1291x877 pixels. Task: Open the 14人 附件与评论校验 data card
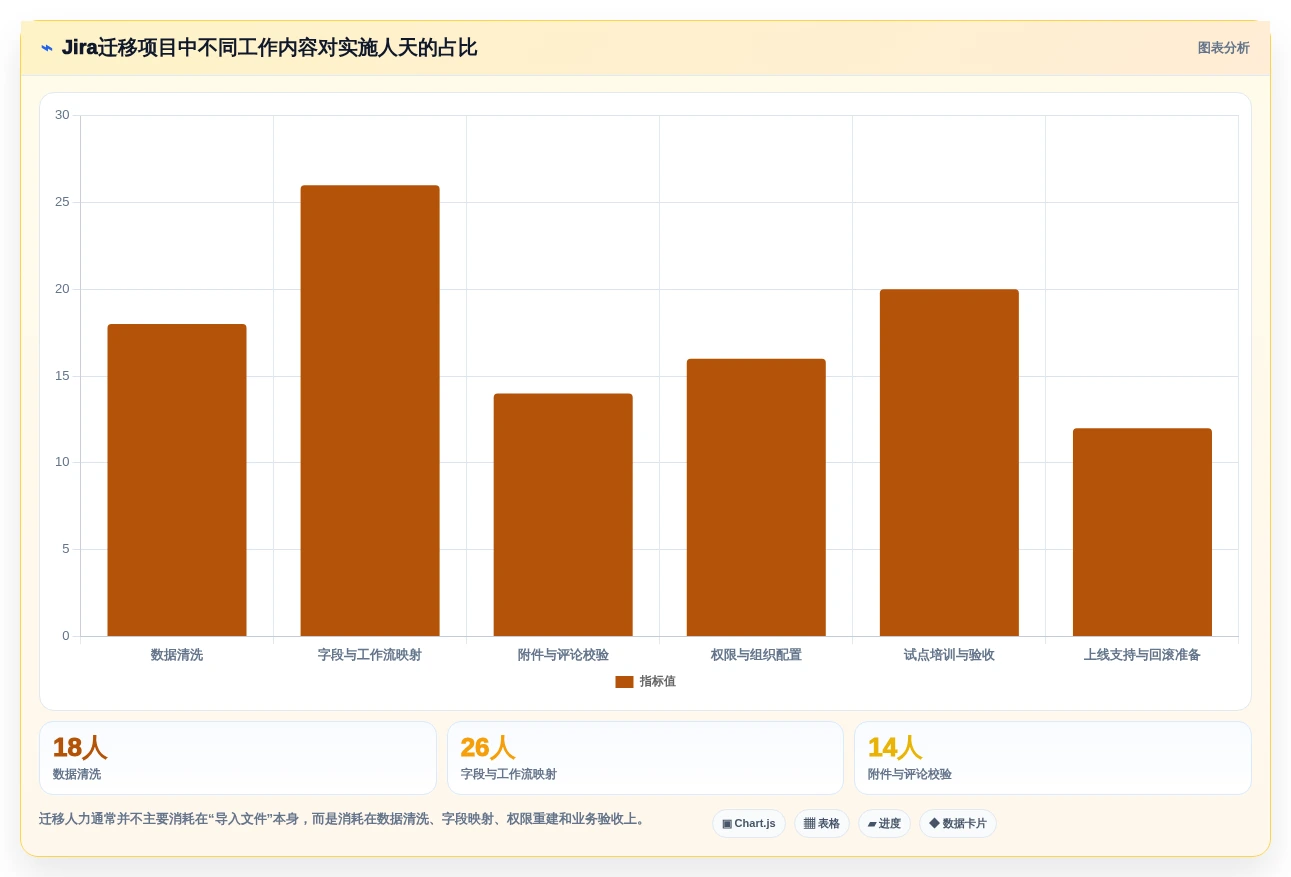point(1052,758)
